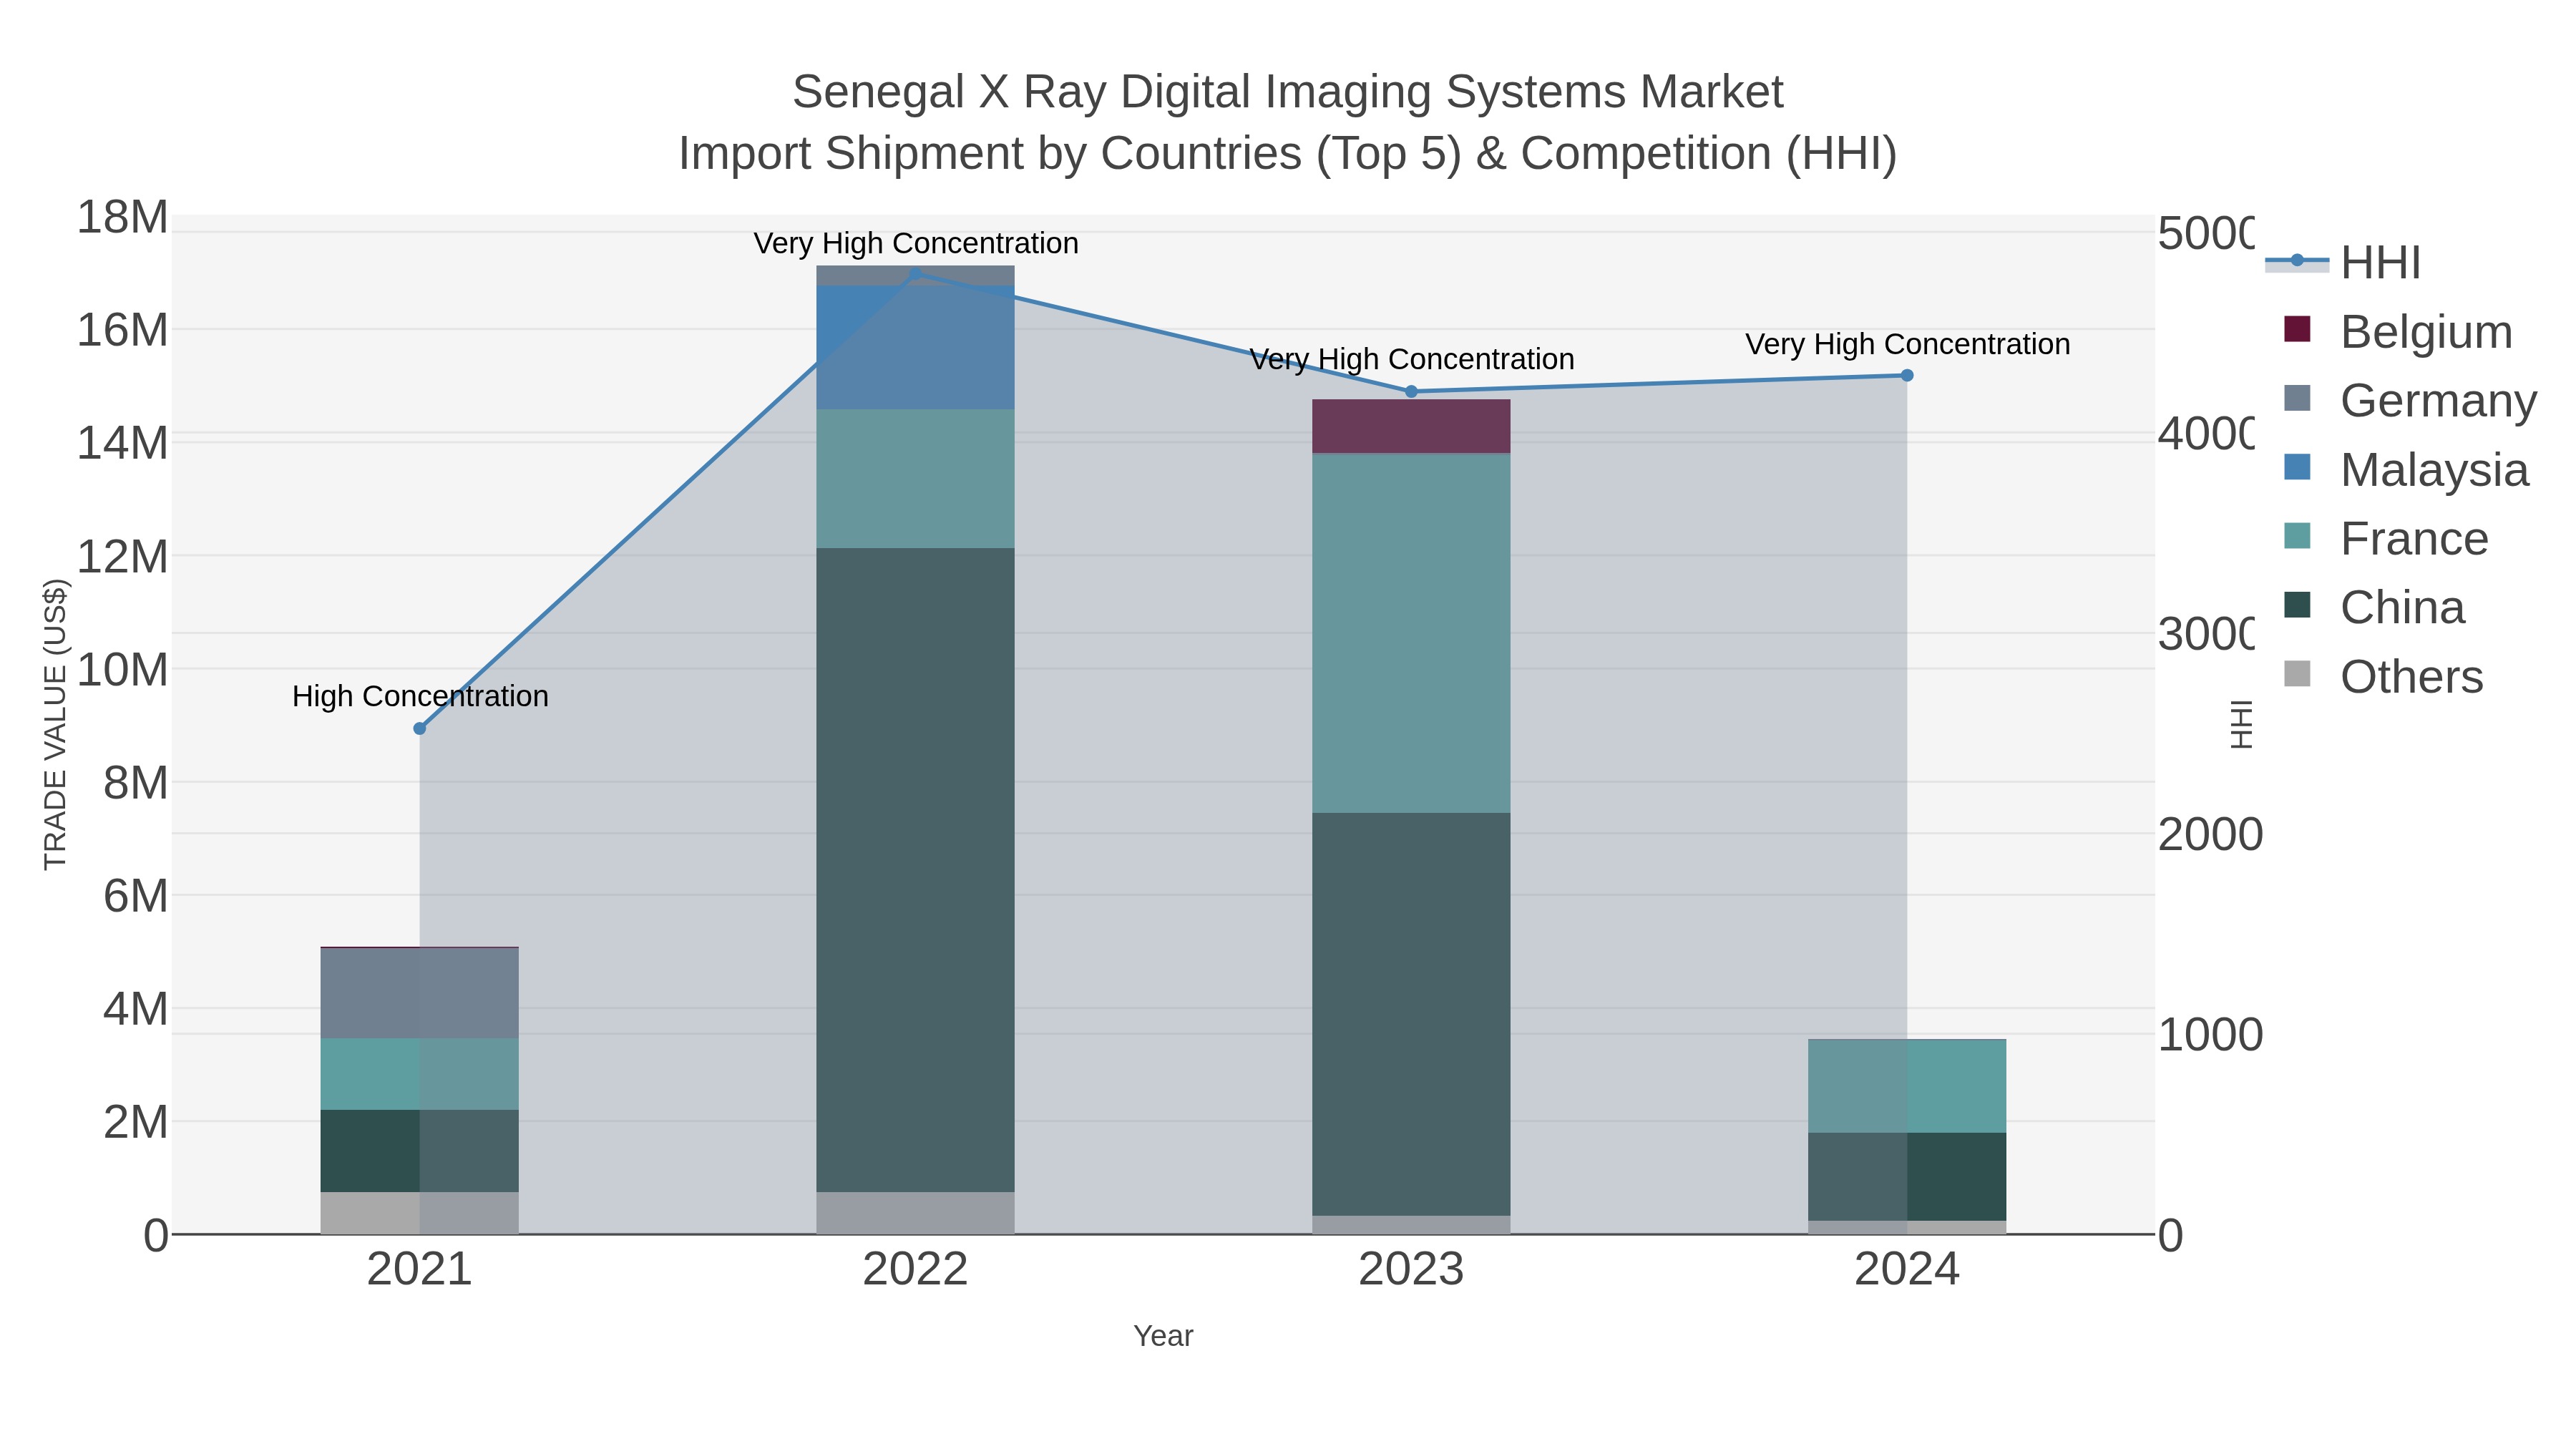This screenshot has width=2576, height=1449.
Task: Click the 2021 x-axis label
Action: tap(420, 1270)
